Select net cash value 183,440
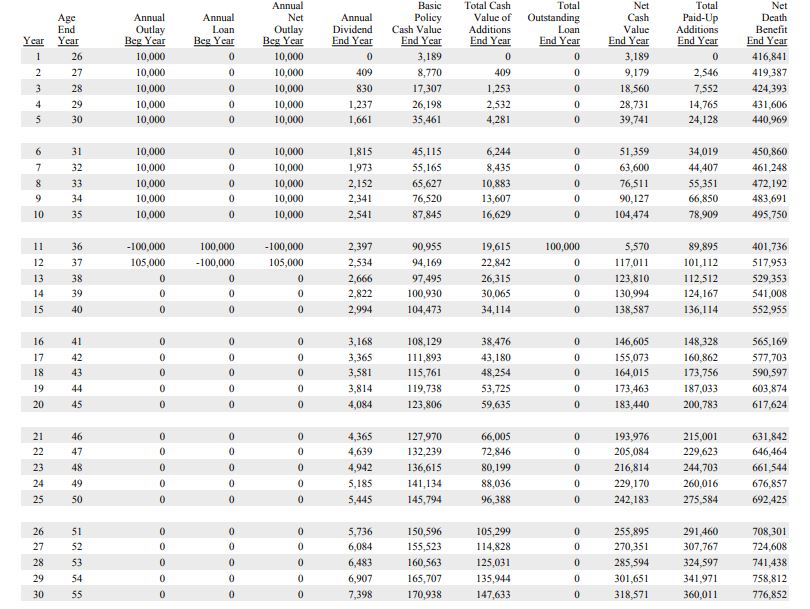Image resolution: width=810 pixels, height=609 pixels. pyautogui.click(x=632, y=405)
